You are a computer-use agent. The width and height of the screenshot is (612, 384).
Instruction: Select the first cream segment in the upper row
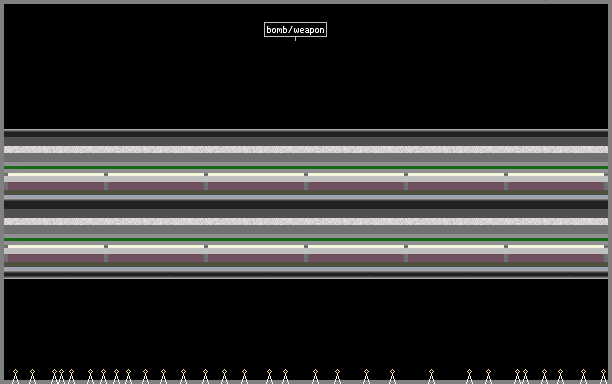coord(56,174)
